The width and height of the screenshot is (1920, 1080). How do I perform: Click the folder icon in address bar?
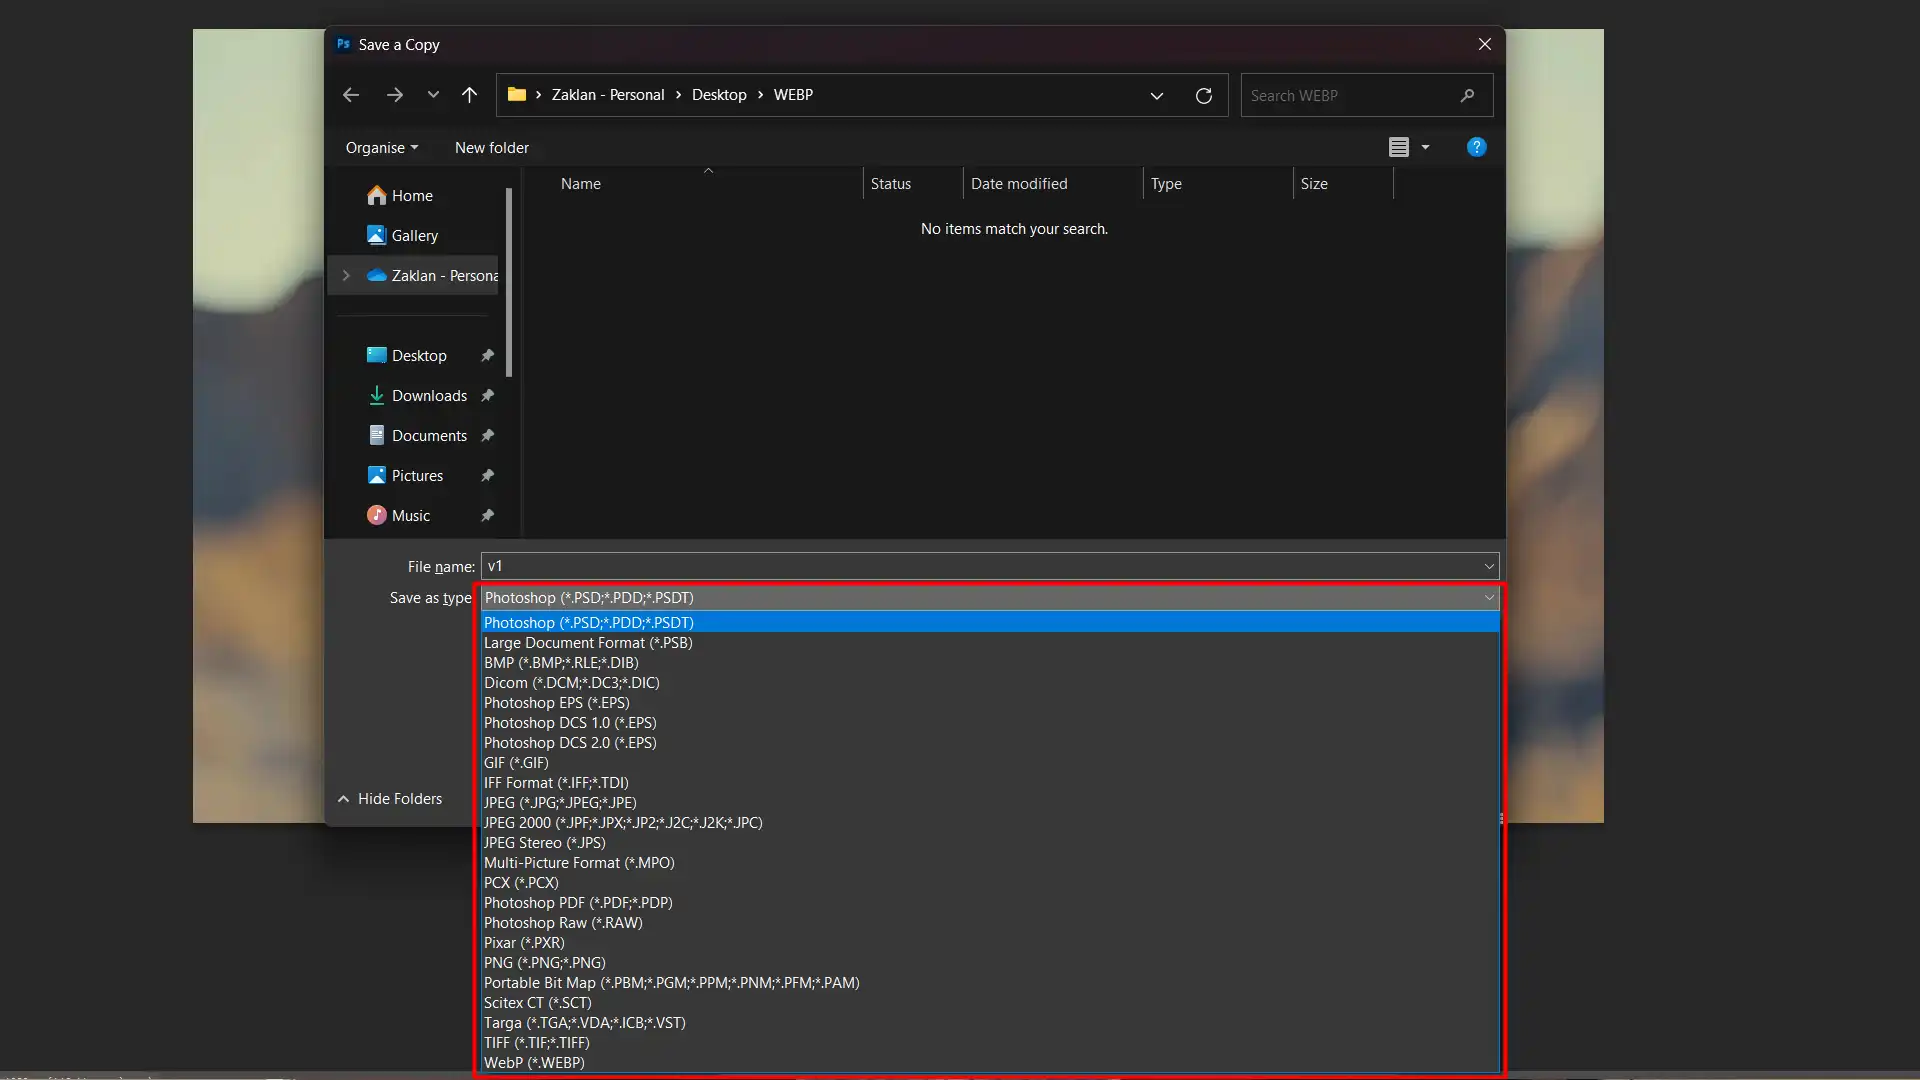[517, 95]
